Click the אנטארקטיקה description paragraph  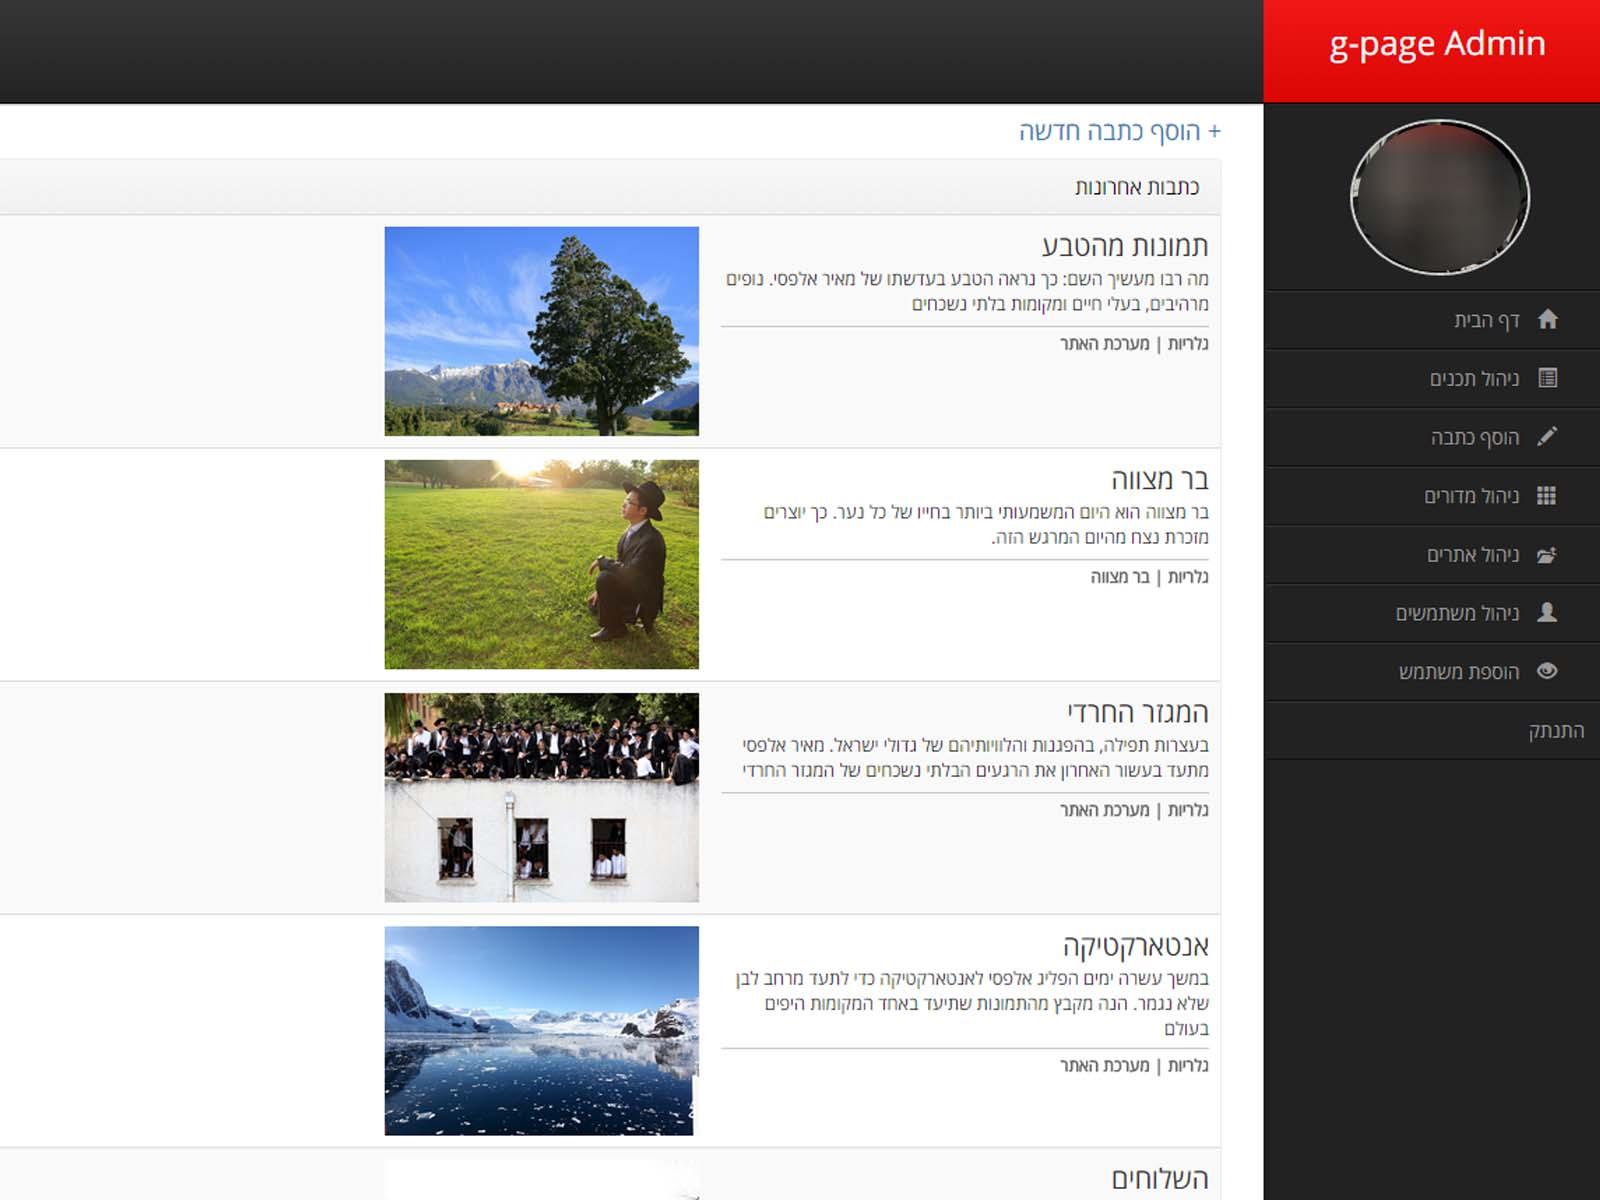[972, 1003]
